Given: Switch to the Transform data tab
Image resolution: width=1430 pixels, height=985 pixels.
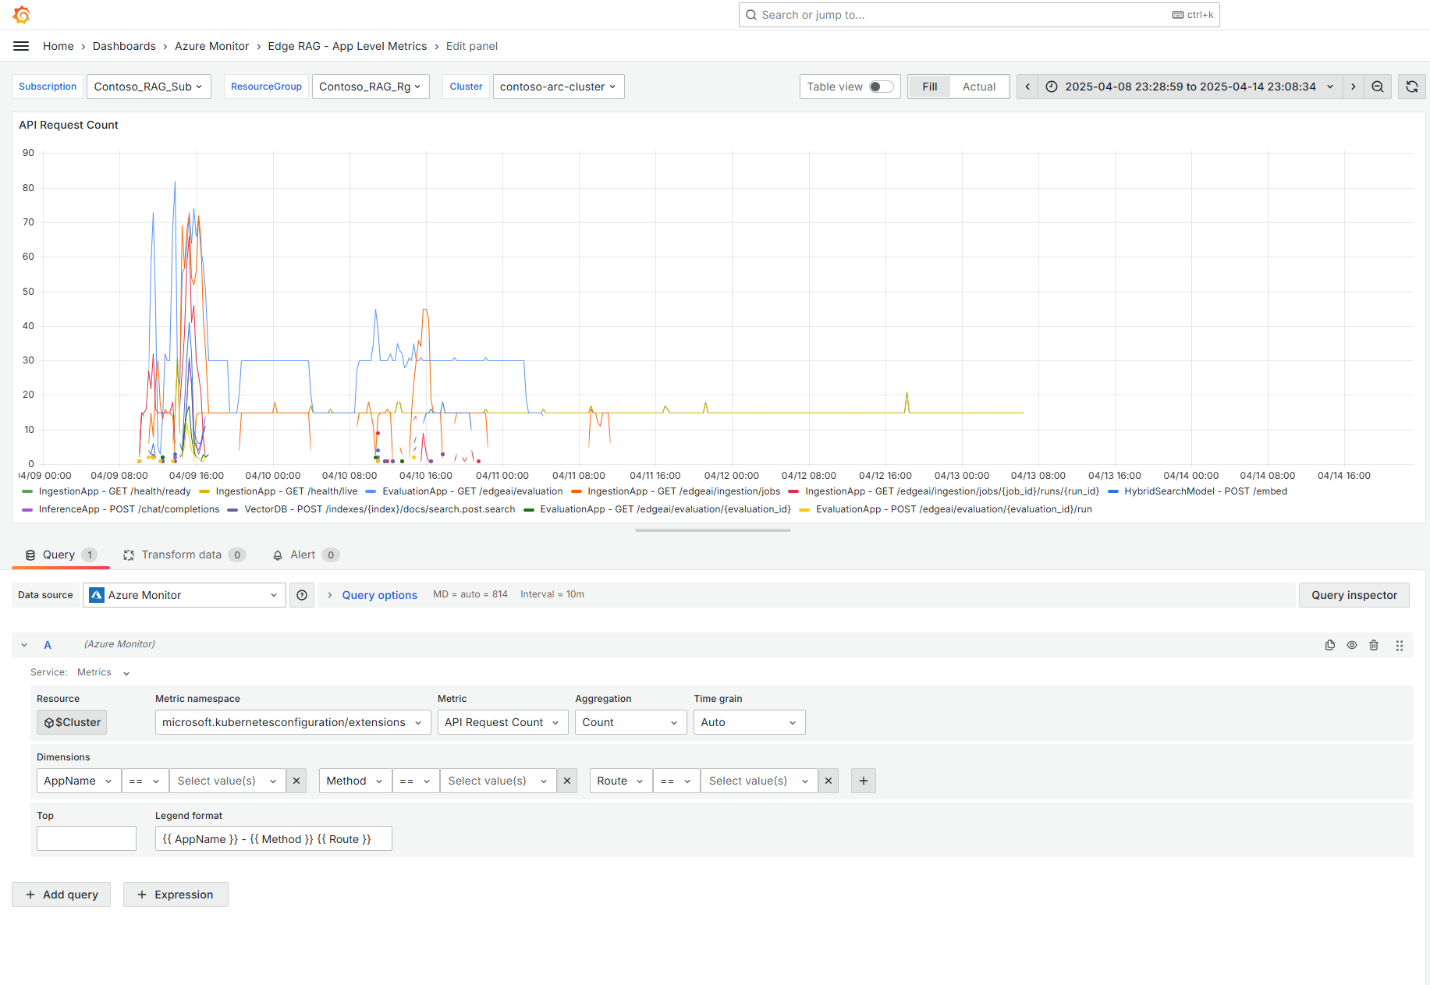Looking at the screenshot, I should tap(184, 555).
